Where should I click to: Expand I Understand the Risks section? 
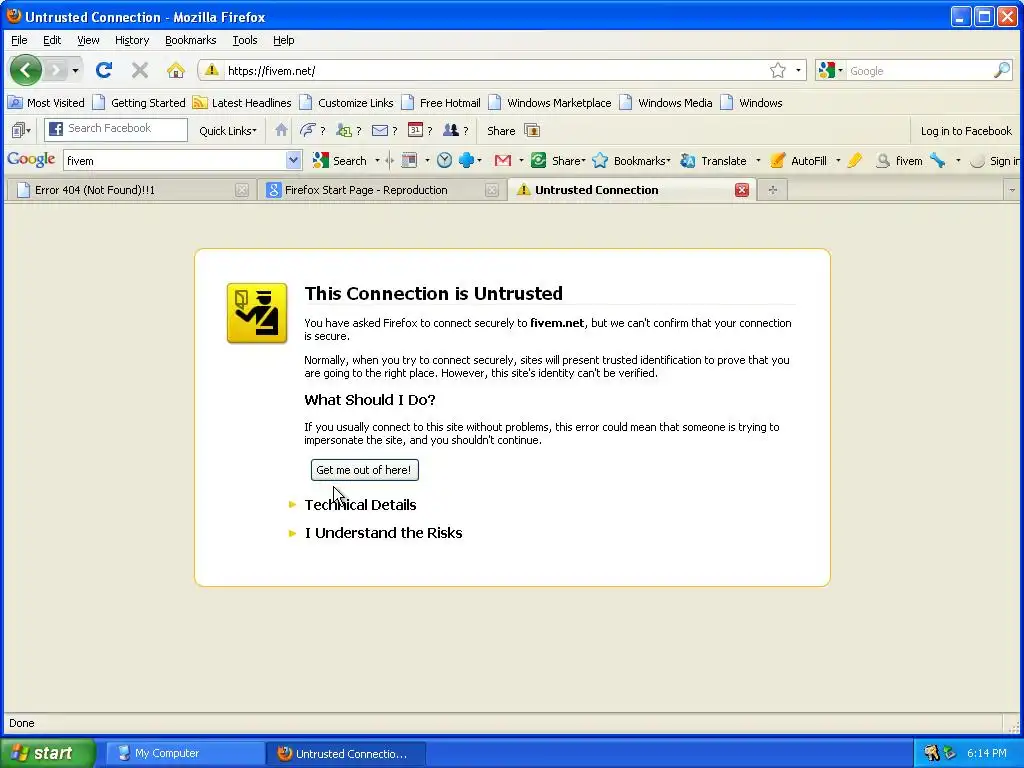point(376,533)
